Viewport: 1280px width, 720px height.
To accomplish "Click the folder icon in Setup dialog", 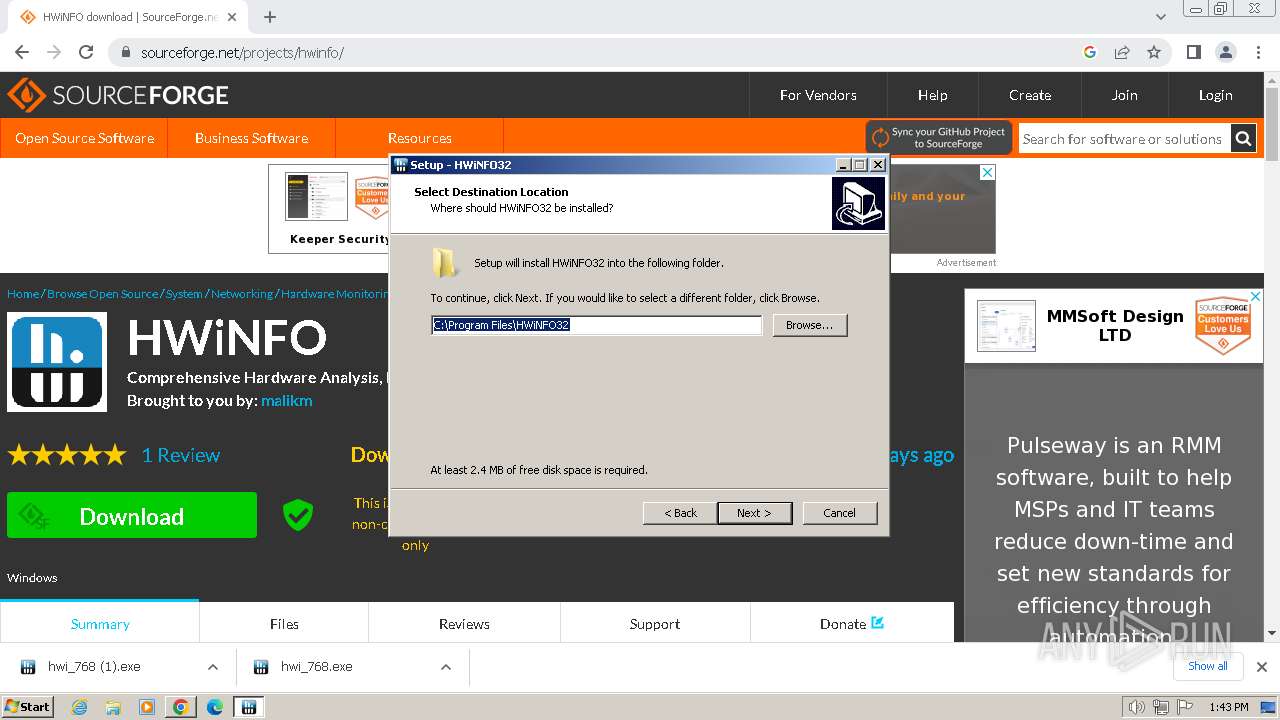I will 445,263.
